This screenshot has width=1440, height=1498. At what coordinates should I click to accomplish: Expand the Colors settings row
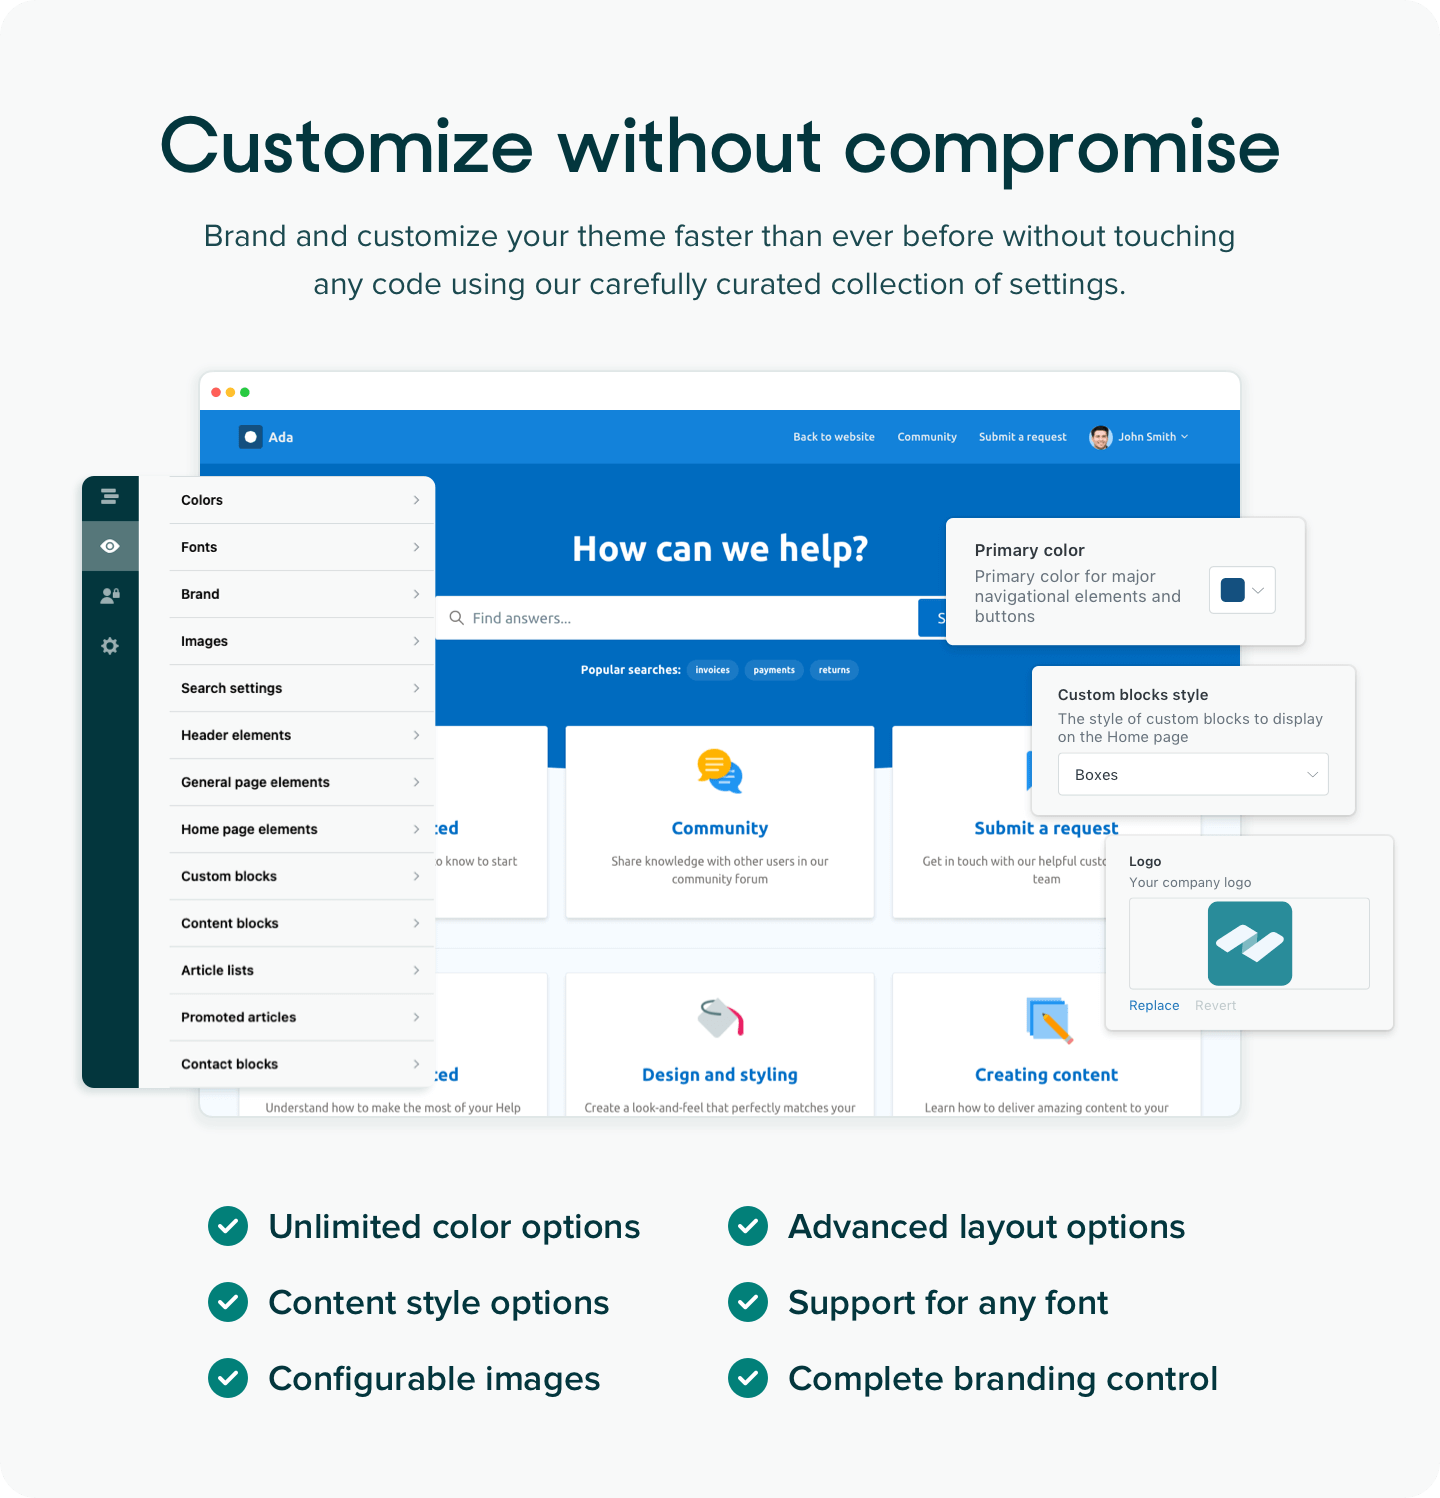pyautogui.click(x=302, y=500)
